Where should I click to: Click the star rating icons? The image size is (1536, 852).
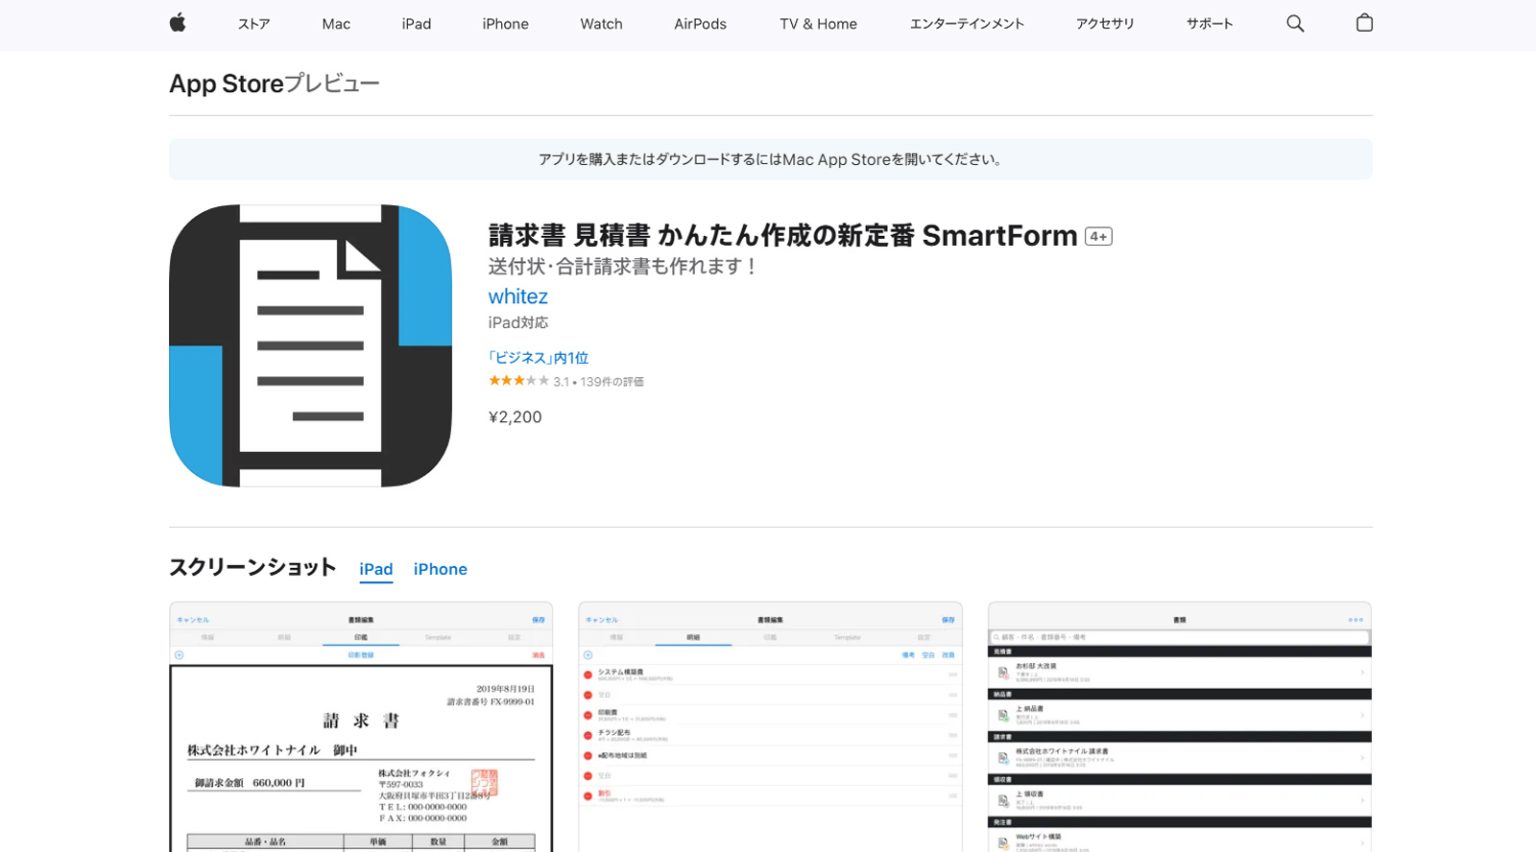coord(518,381)
